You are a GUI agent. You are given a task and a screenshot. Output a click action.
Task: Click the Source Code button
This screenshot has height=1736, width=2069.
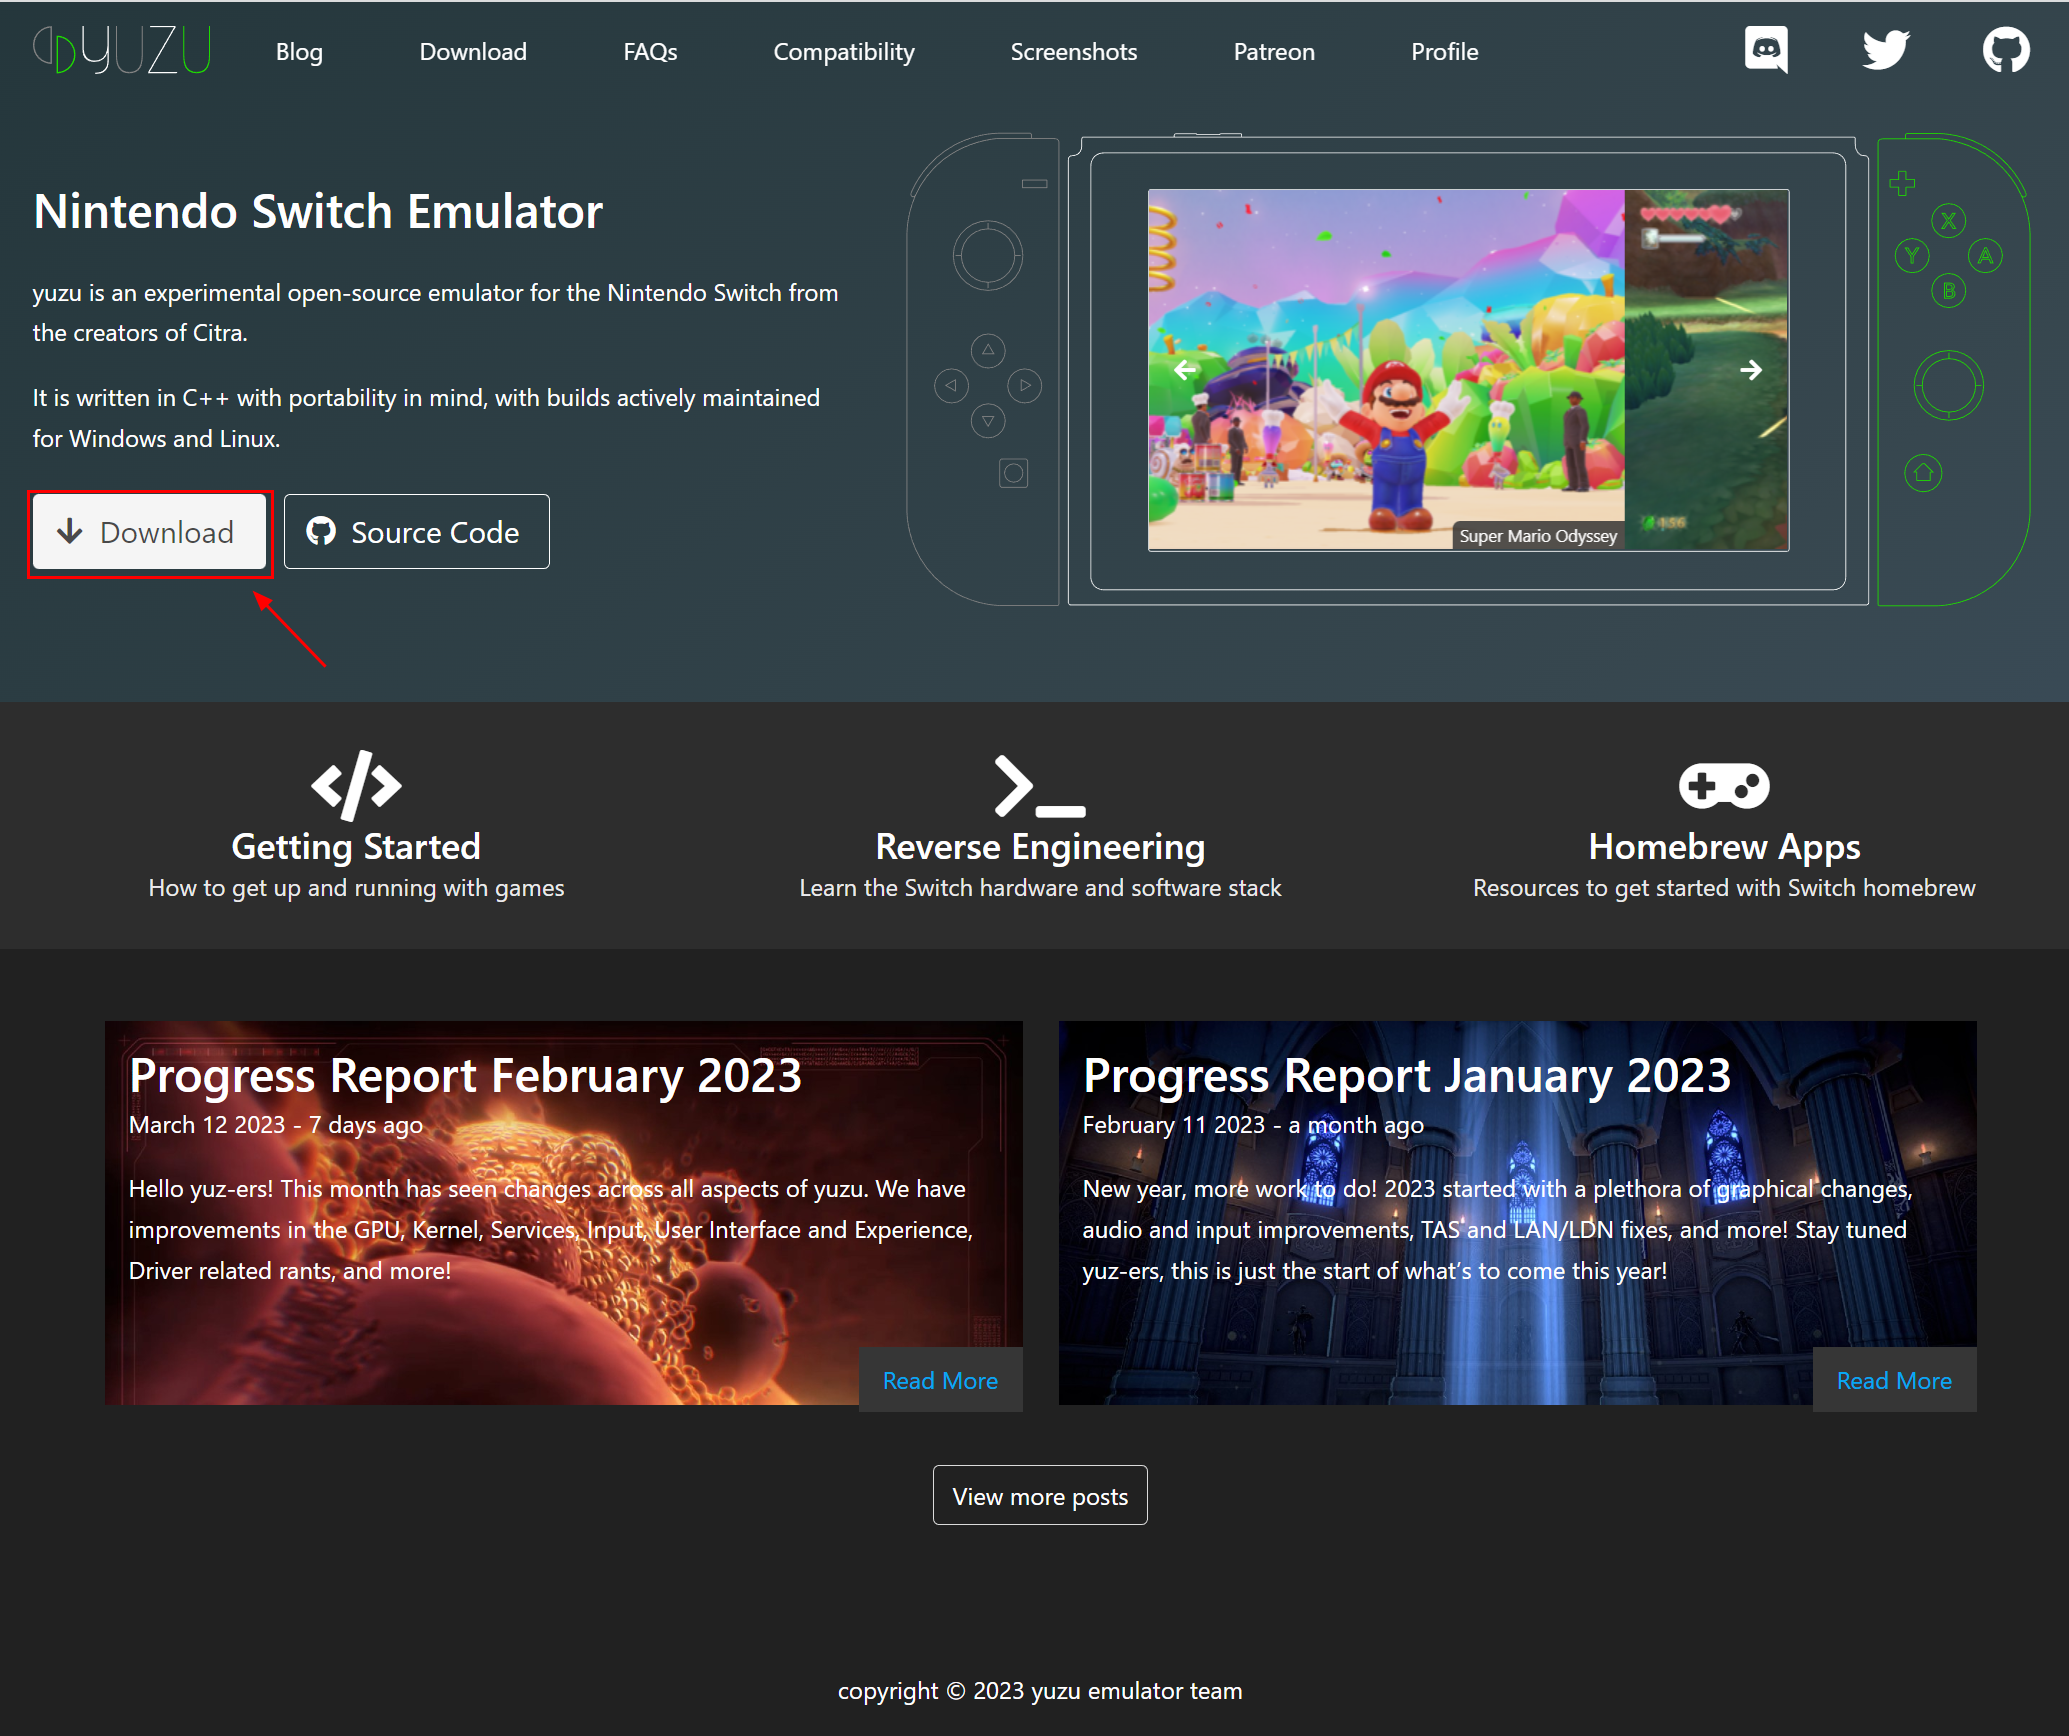417,532
